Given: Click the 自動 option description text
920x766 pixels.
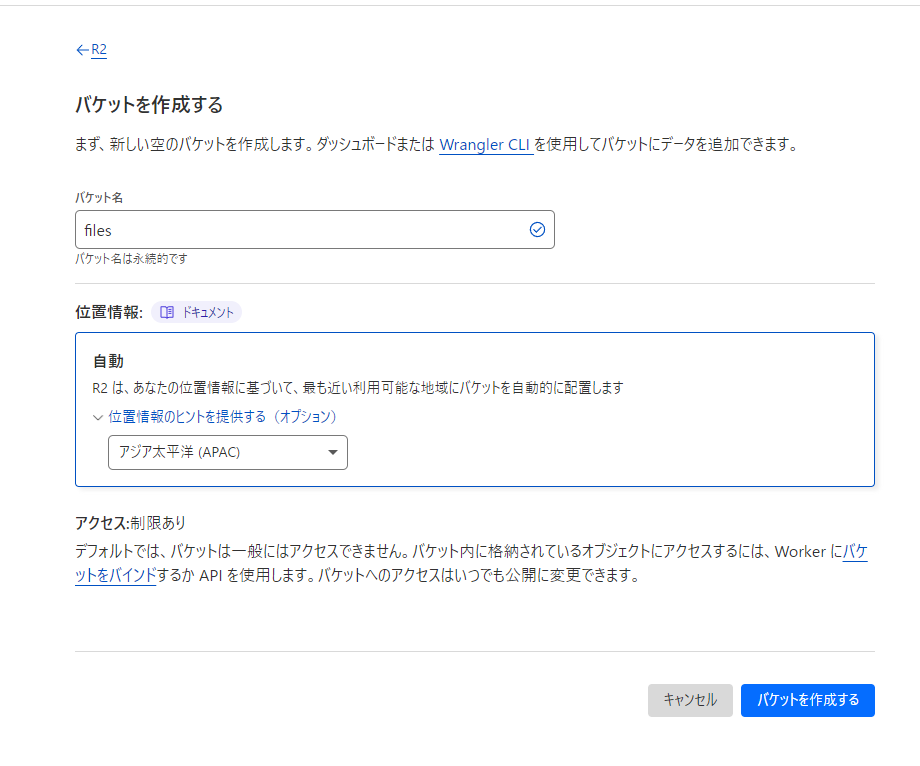Looking at the screenshot, I should pyautogui.click(x=357, y=388).
